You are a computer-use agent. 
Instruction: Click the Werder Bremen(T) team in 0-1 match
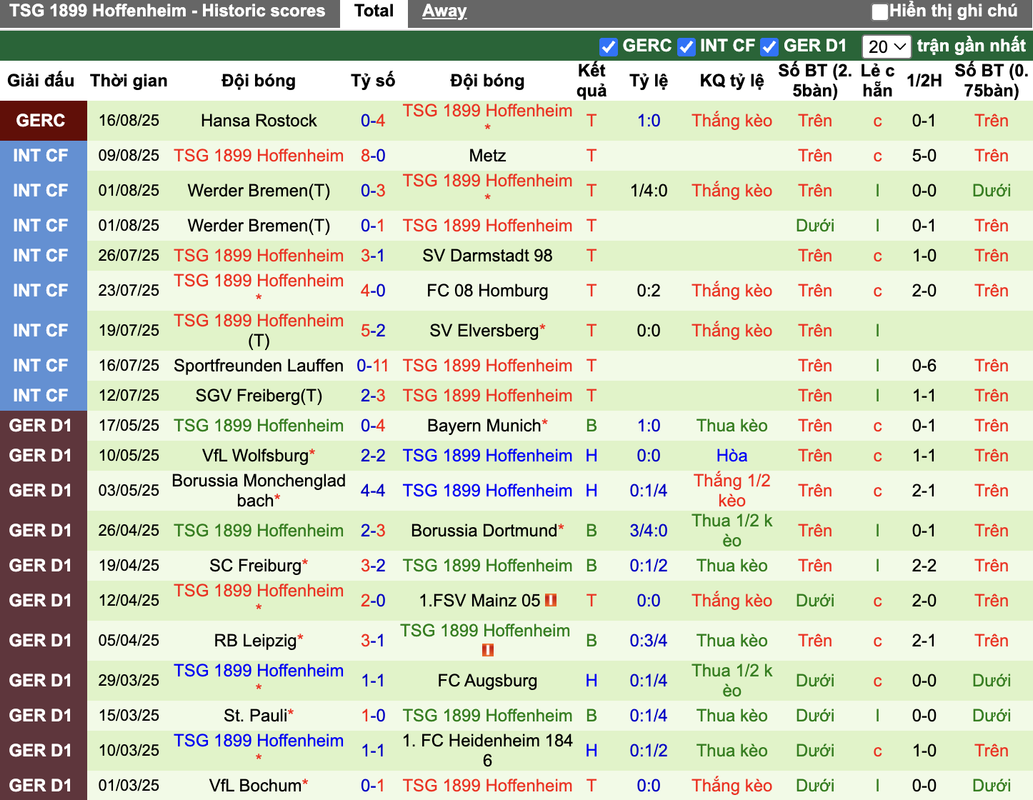click(x=259, y=225)
